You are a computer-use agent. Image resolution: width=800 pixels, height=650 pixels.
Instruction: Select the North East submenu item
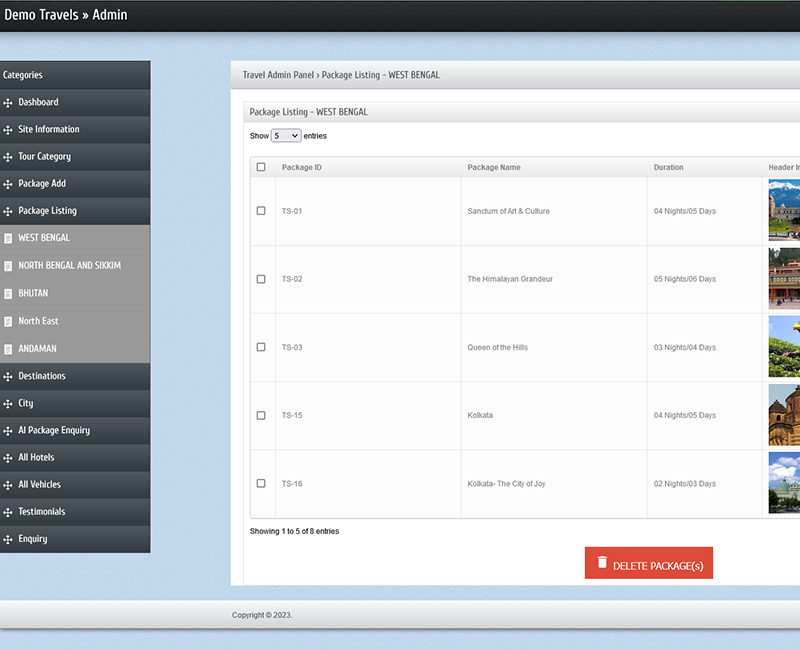point(38,321)
